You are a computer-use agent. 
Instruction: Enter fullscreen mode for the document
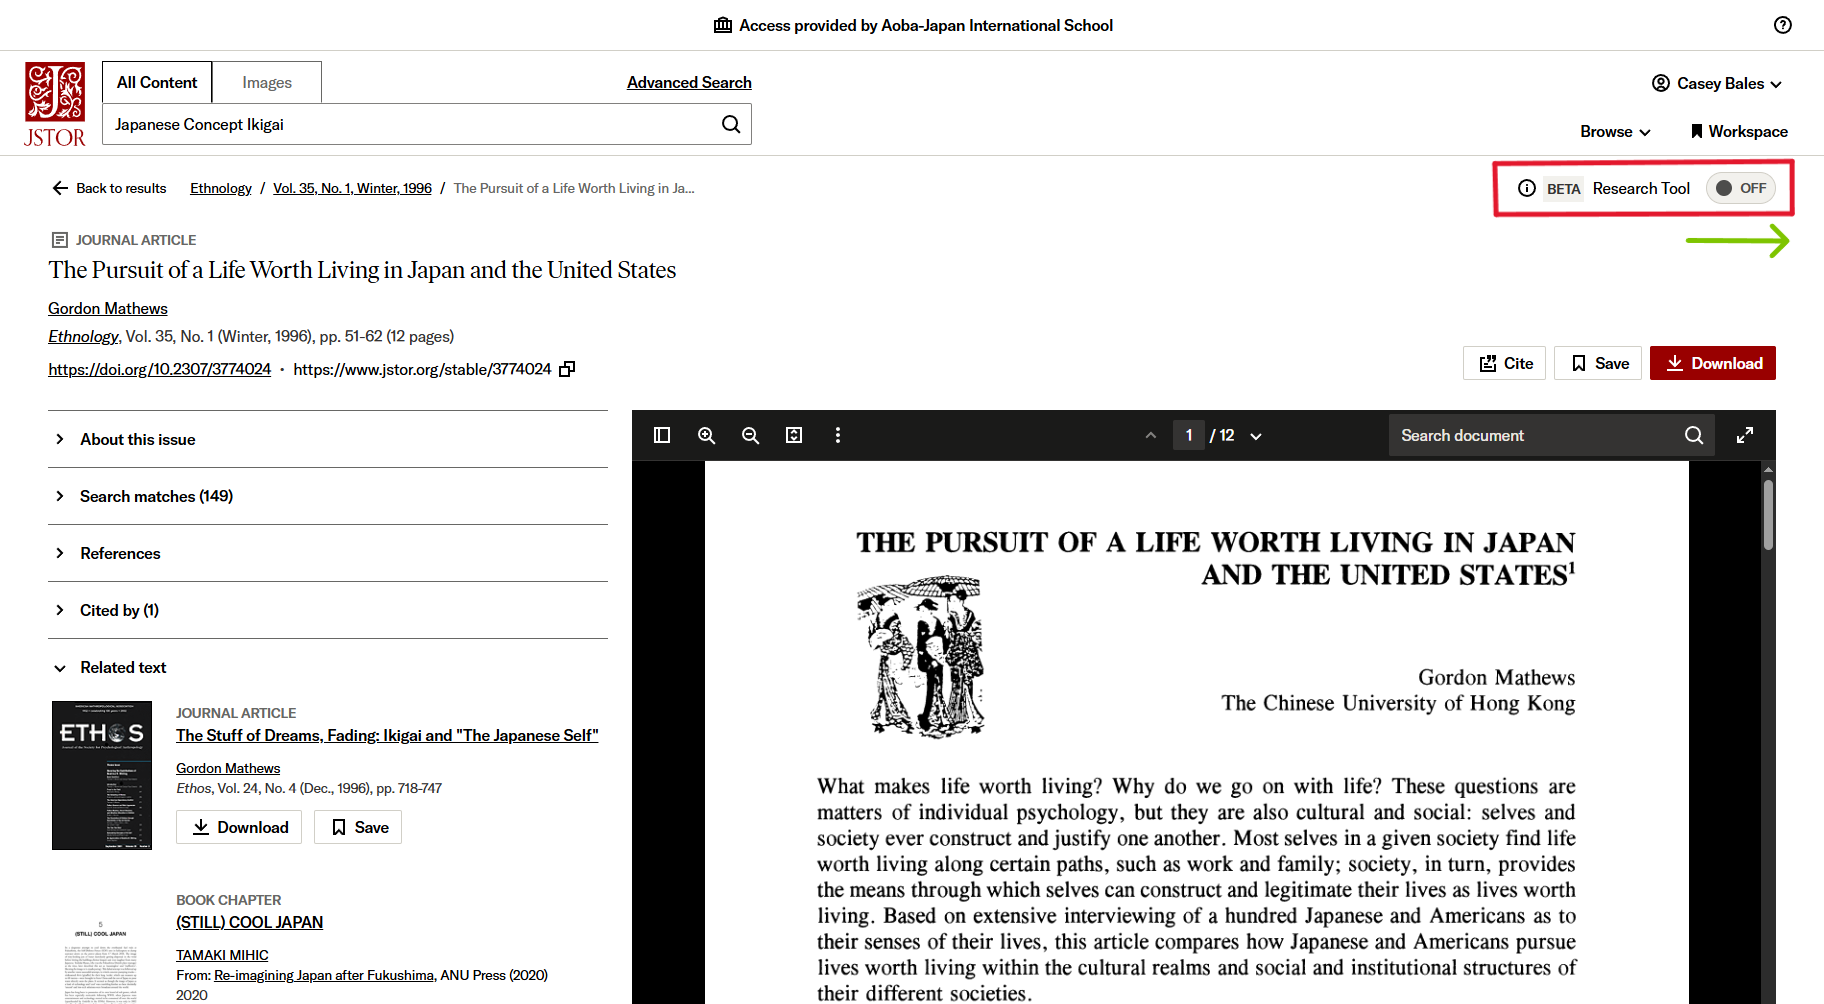[1745, 435]
